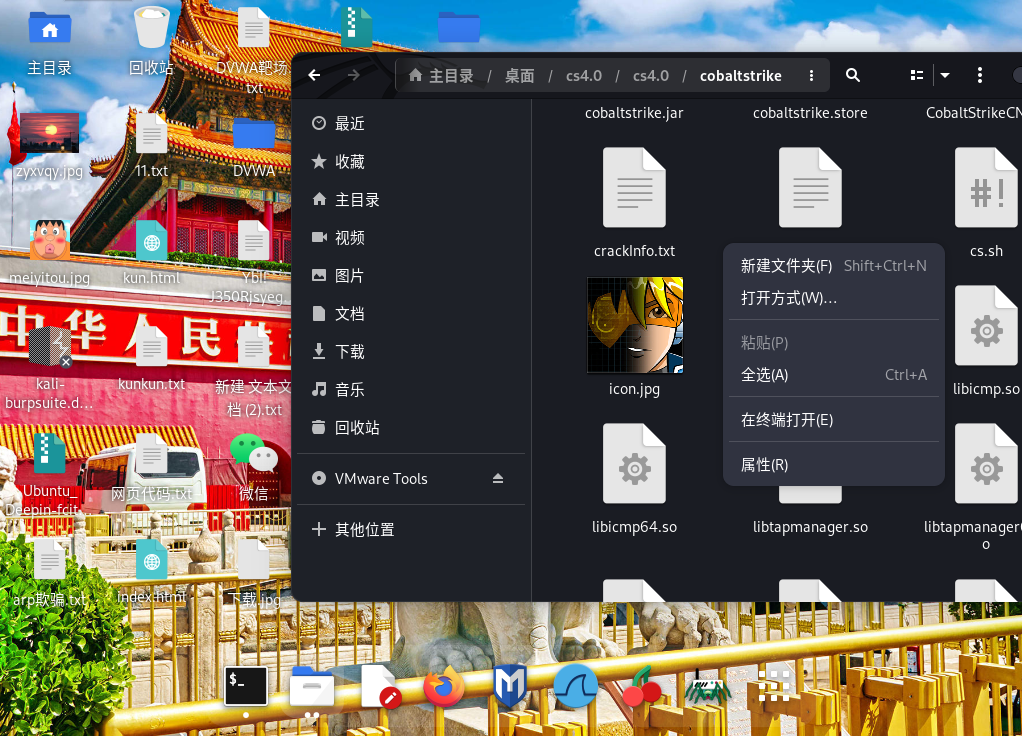Launch Wireshark from the dock

point(576,686)
